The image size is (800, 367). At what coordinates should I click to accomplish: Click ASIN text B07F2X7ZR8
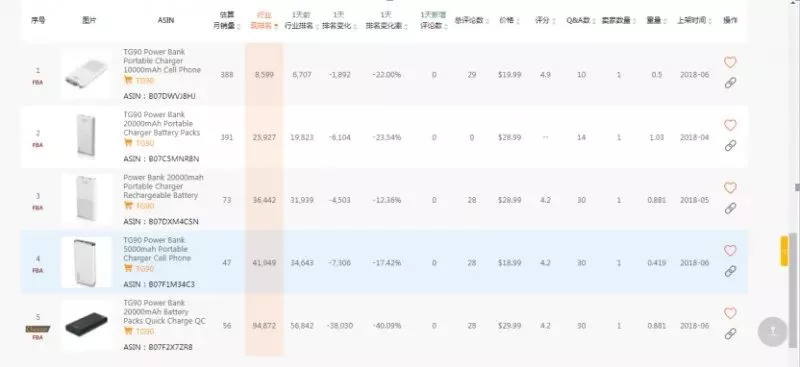(170, 347)
